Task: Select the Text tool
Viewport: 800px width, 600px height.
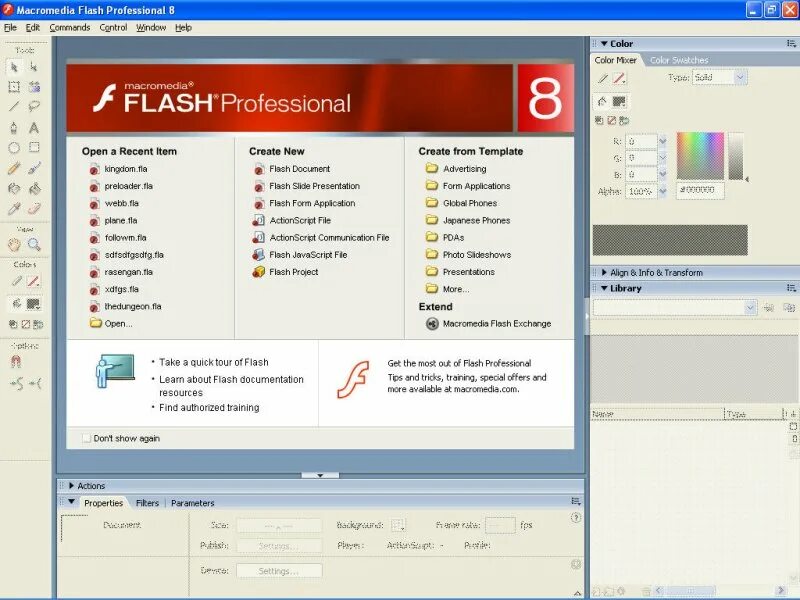Action: (34, 128)
